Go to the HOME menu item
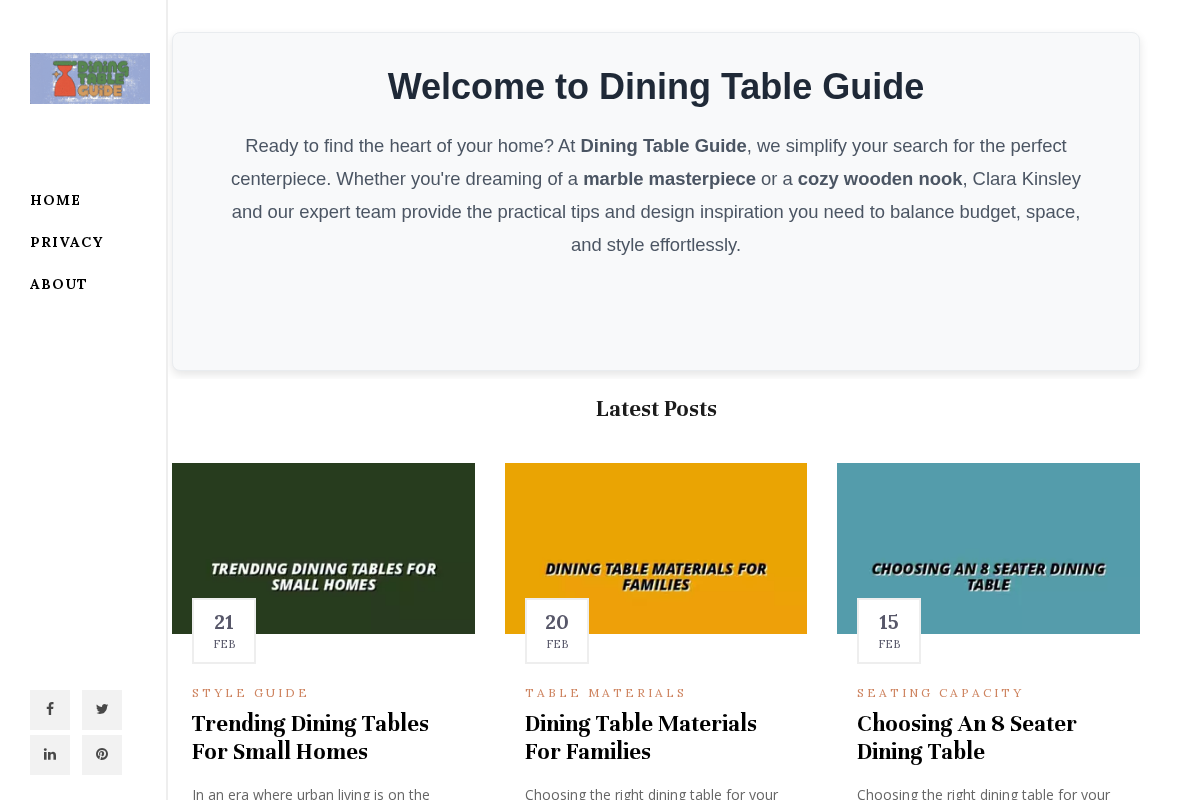The width and height of the screenshot is (1200, 800). click(x=55, y=199)
